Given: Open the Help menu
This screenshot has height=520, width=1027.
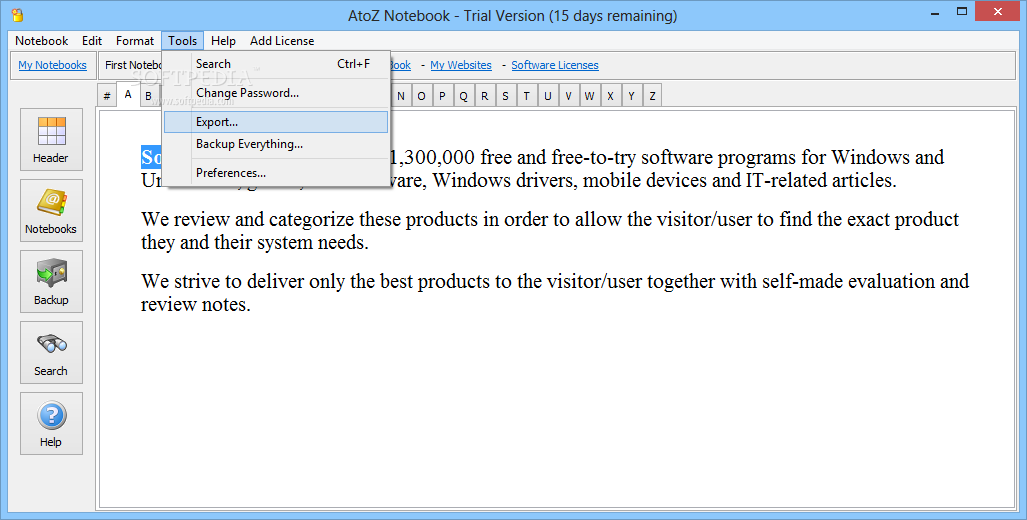Looking at the screenshot, I should point(223,41).
